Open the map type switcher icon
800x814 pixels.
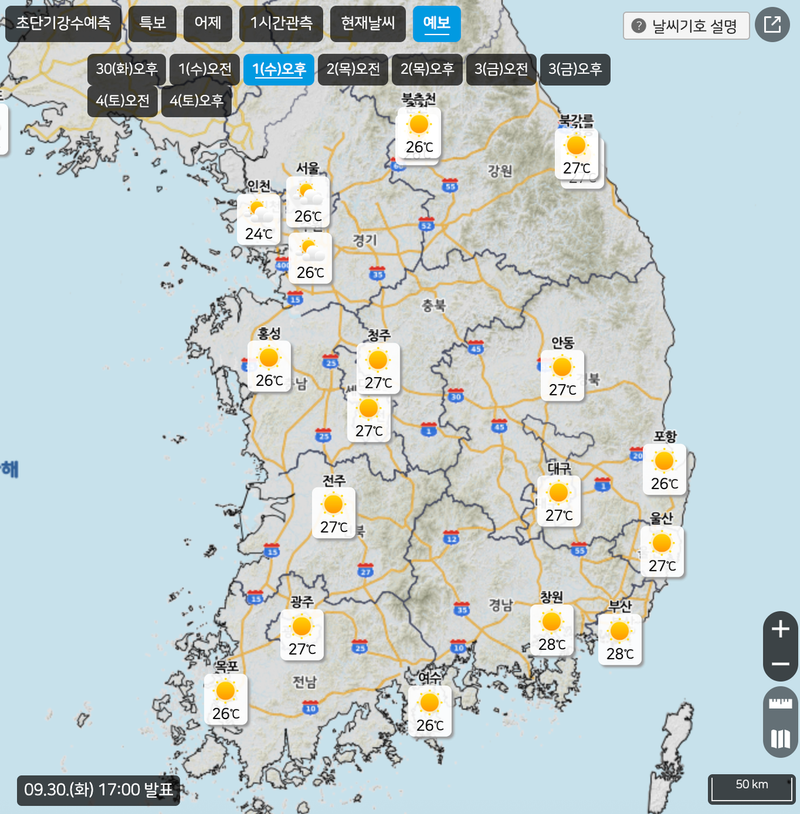pyautogui.click(x=781, y=741)
